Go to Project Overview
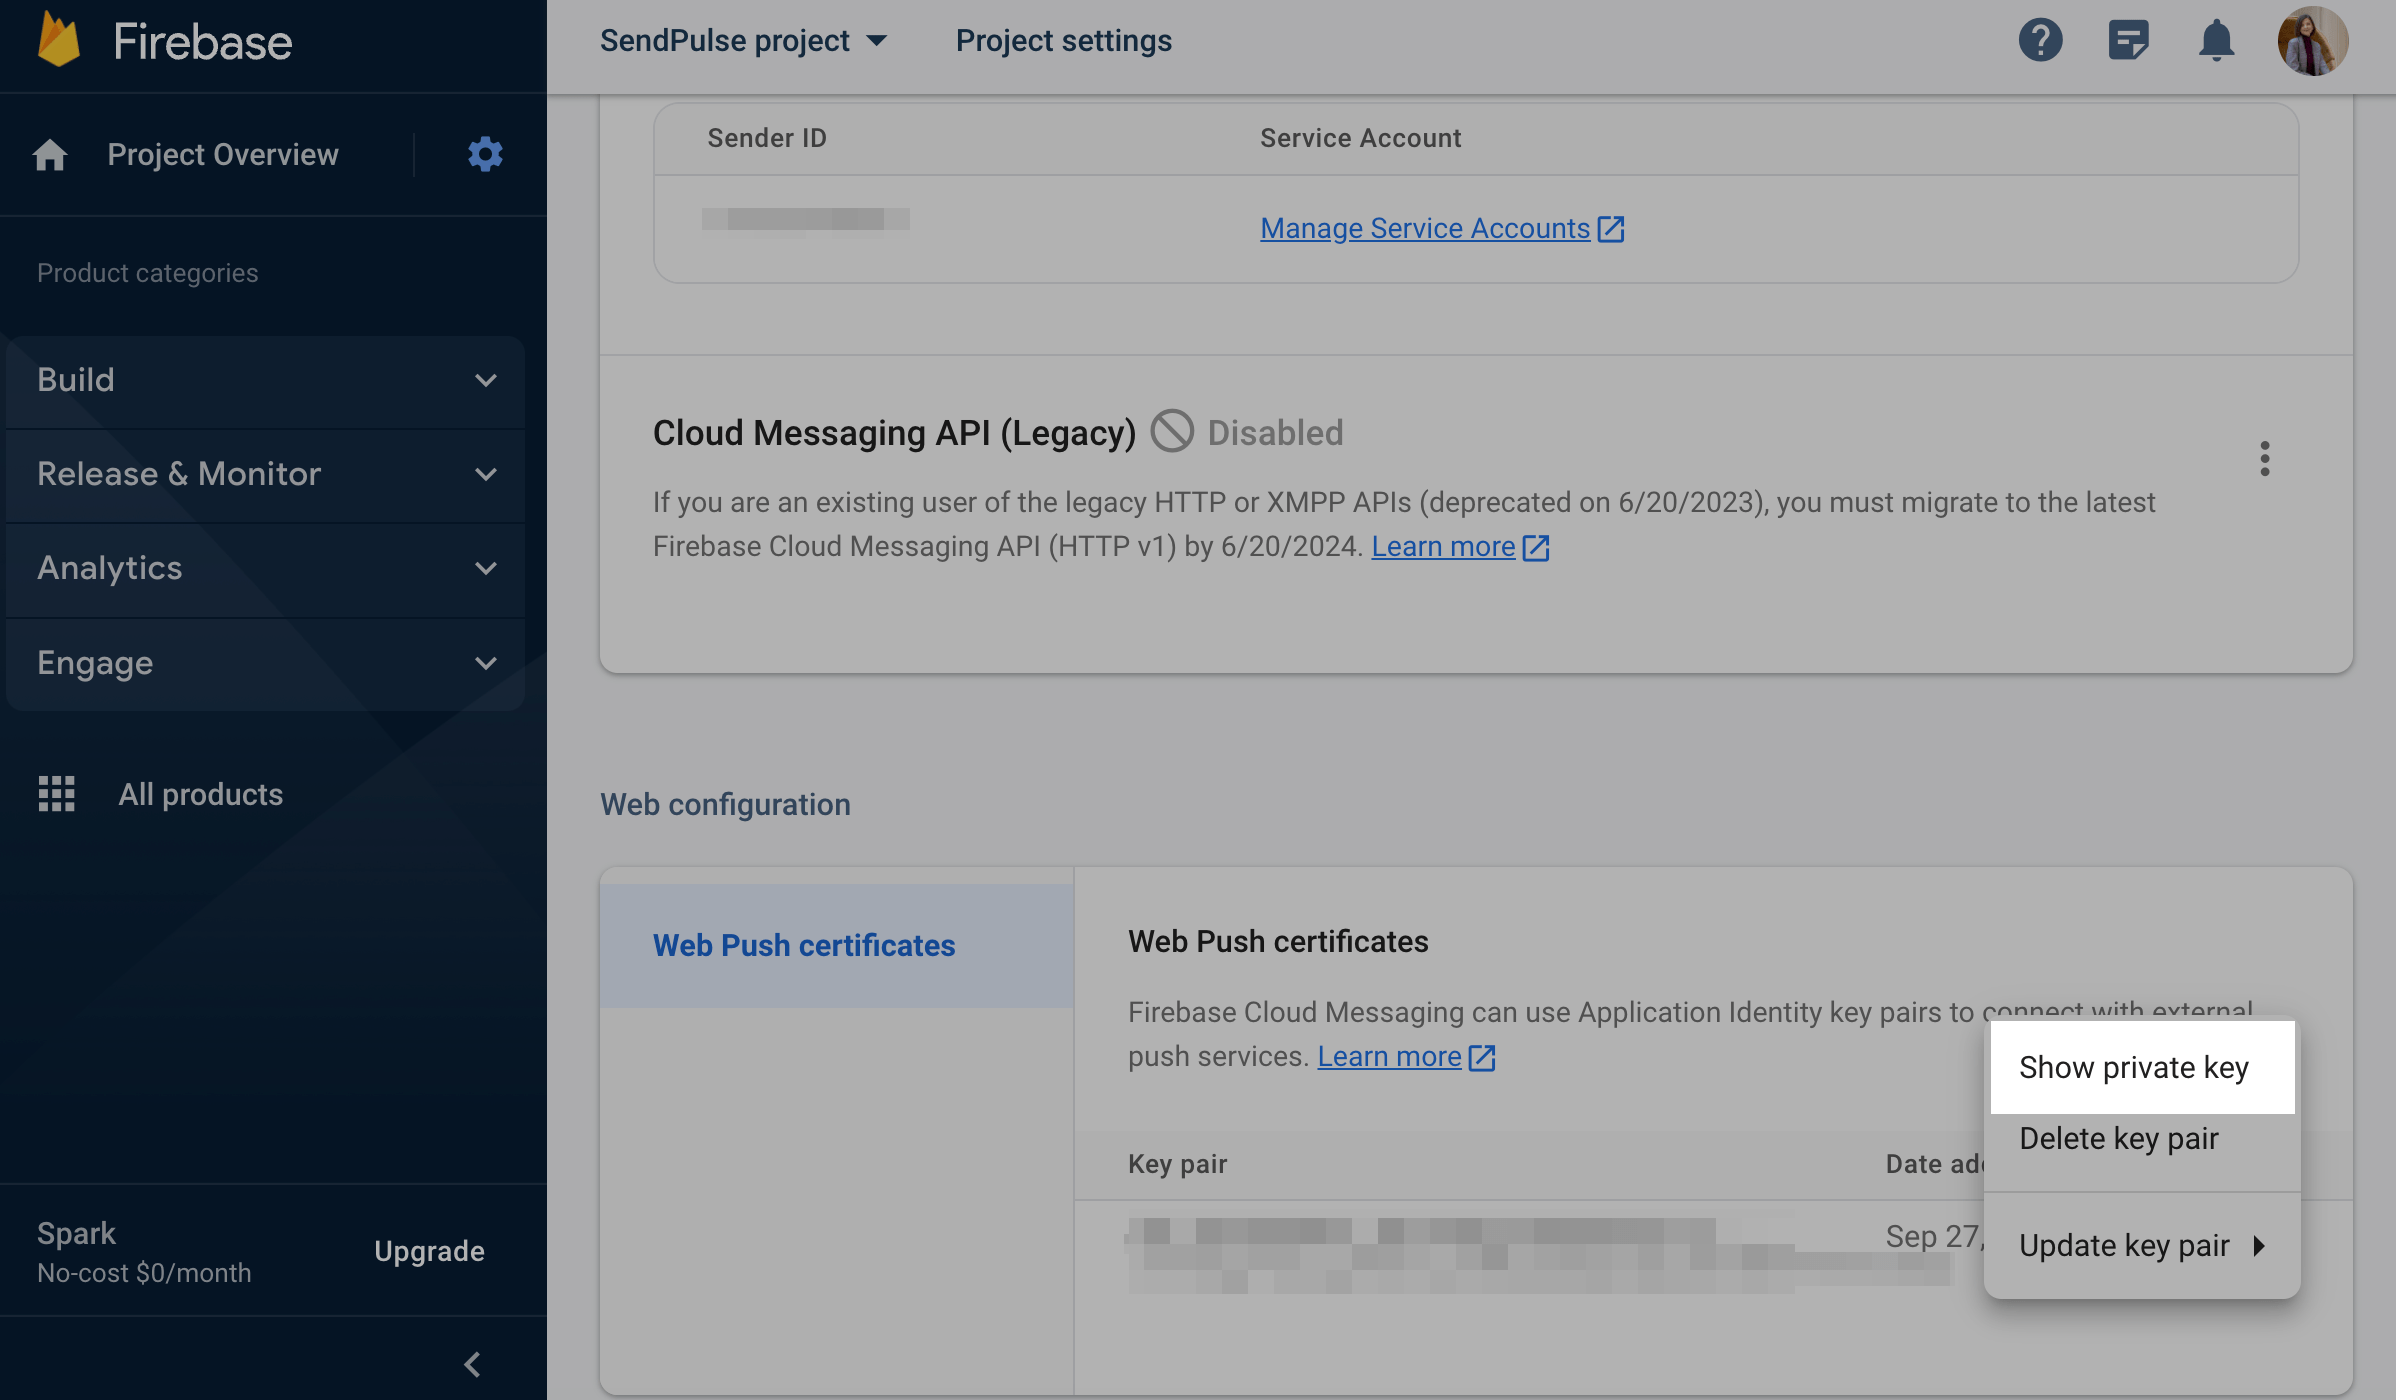 [x=223, y=155]
